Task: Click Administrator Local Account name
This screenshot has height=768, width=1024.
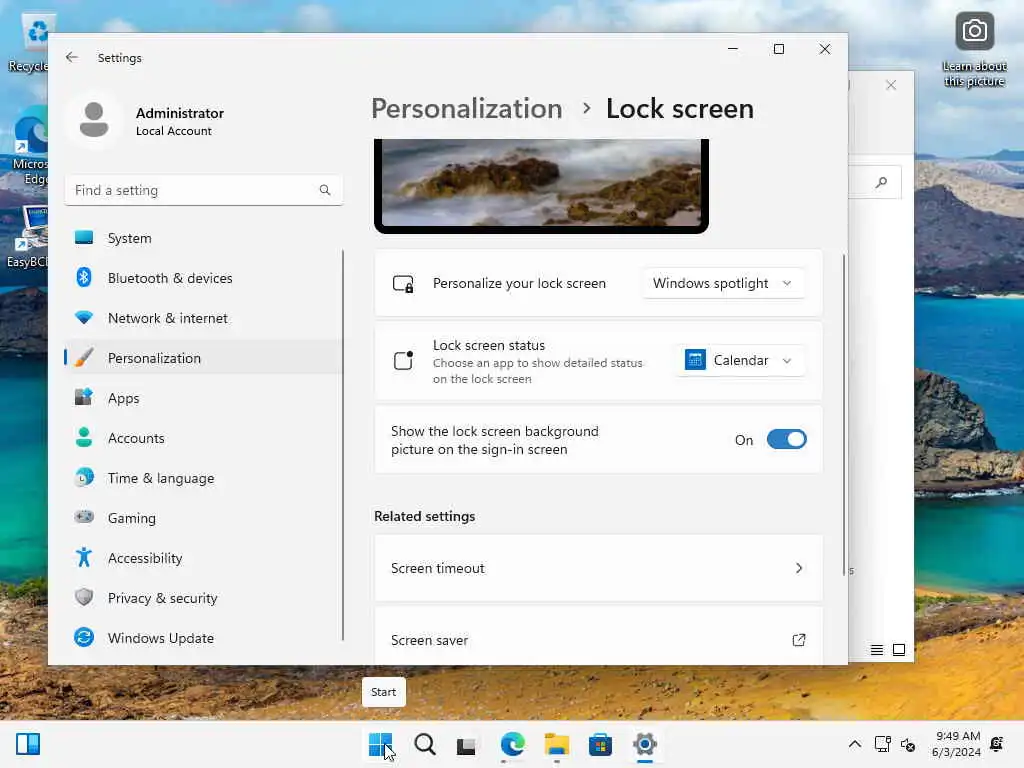Action: (180, 121)
